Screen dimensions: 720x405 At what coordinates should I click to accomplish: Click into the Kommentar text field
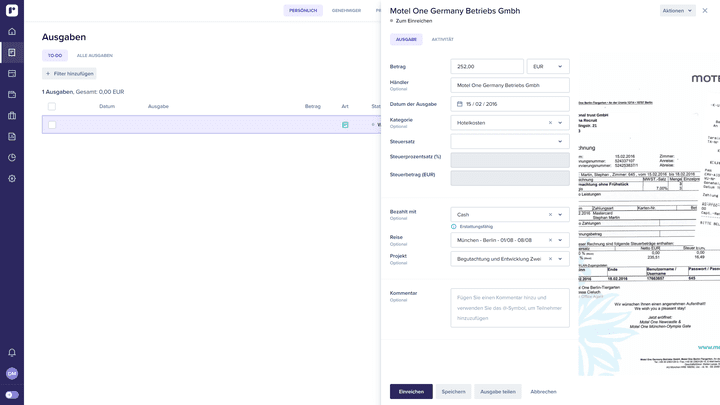(510, 307)
